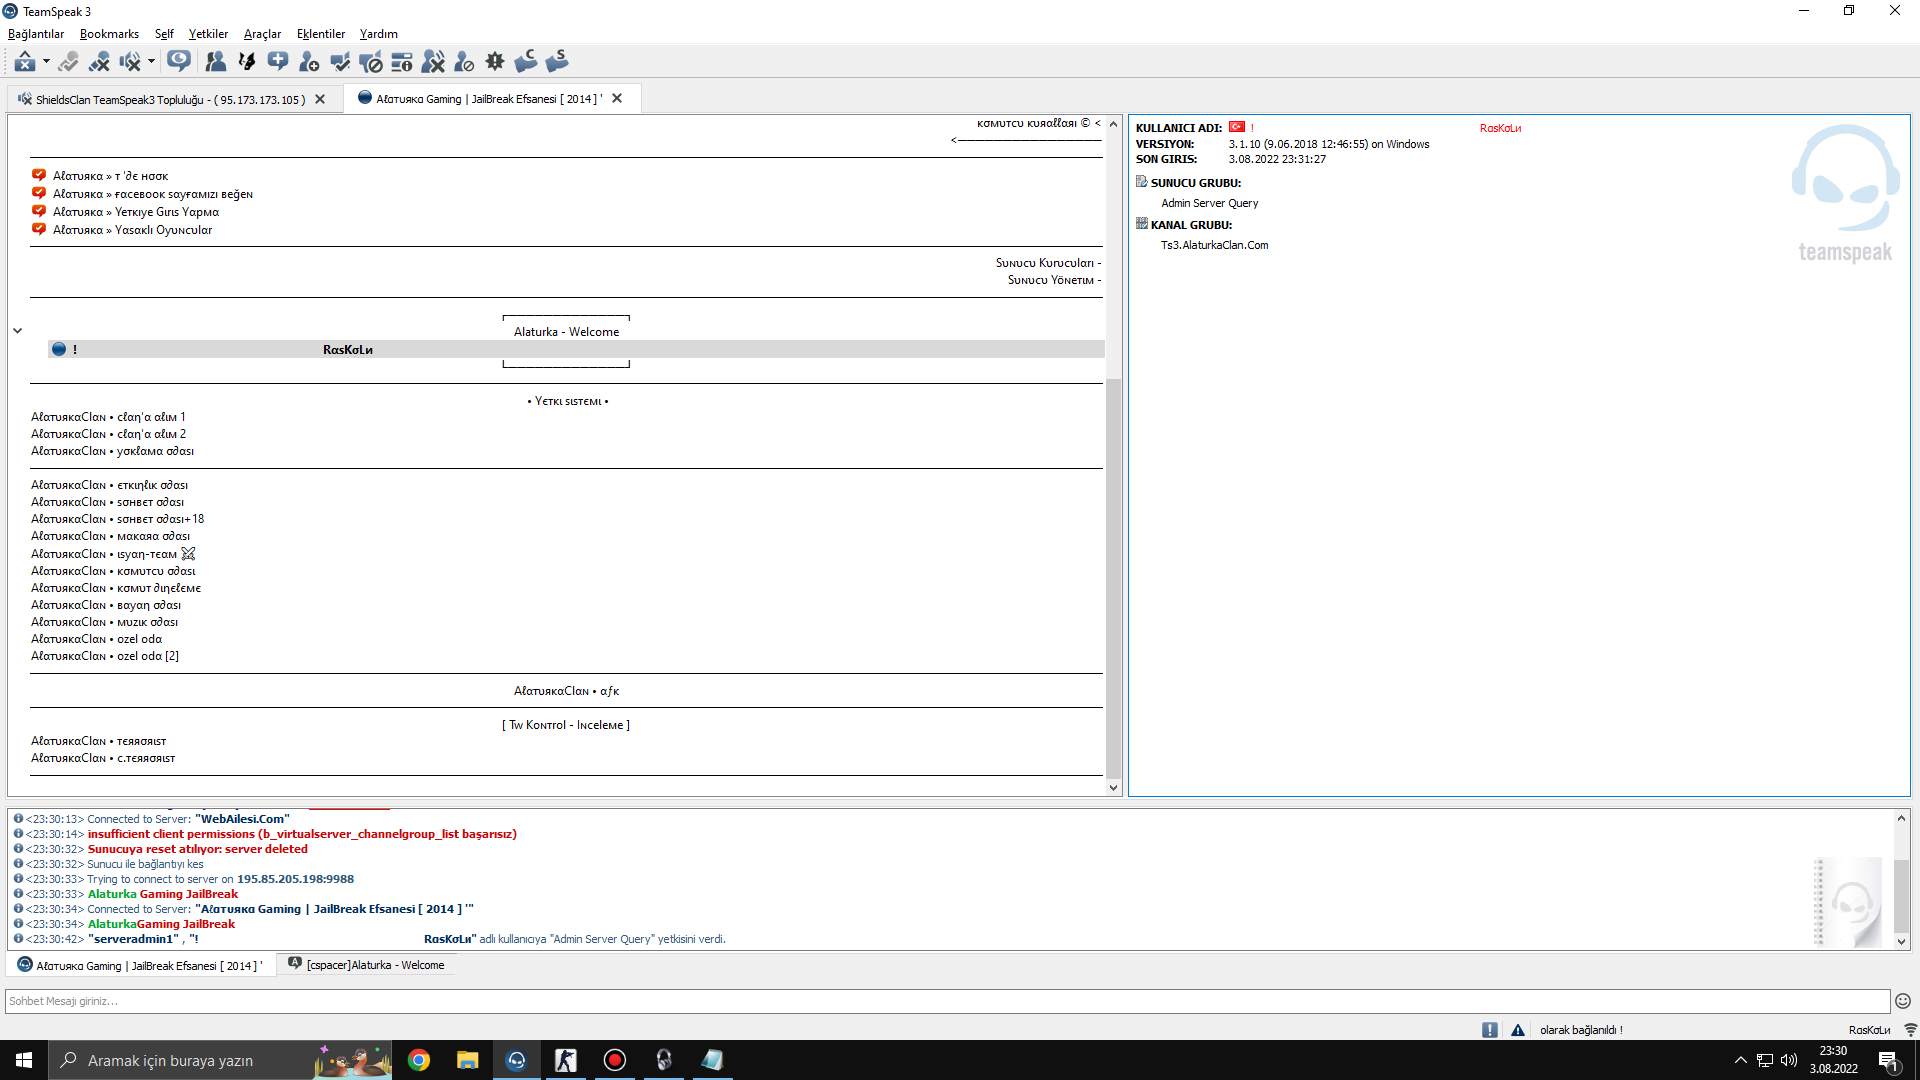Click the users crossed-out toolbar icon
This screenshot has height=1080, width=1920.
pyautogui.click(x=433, y=62)
